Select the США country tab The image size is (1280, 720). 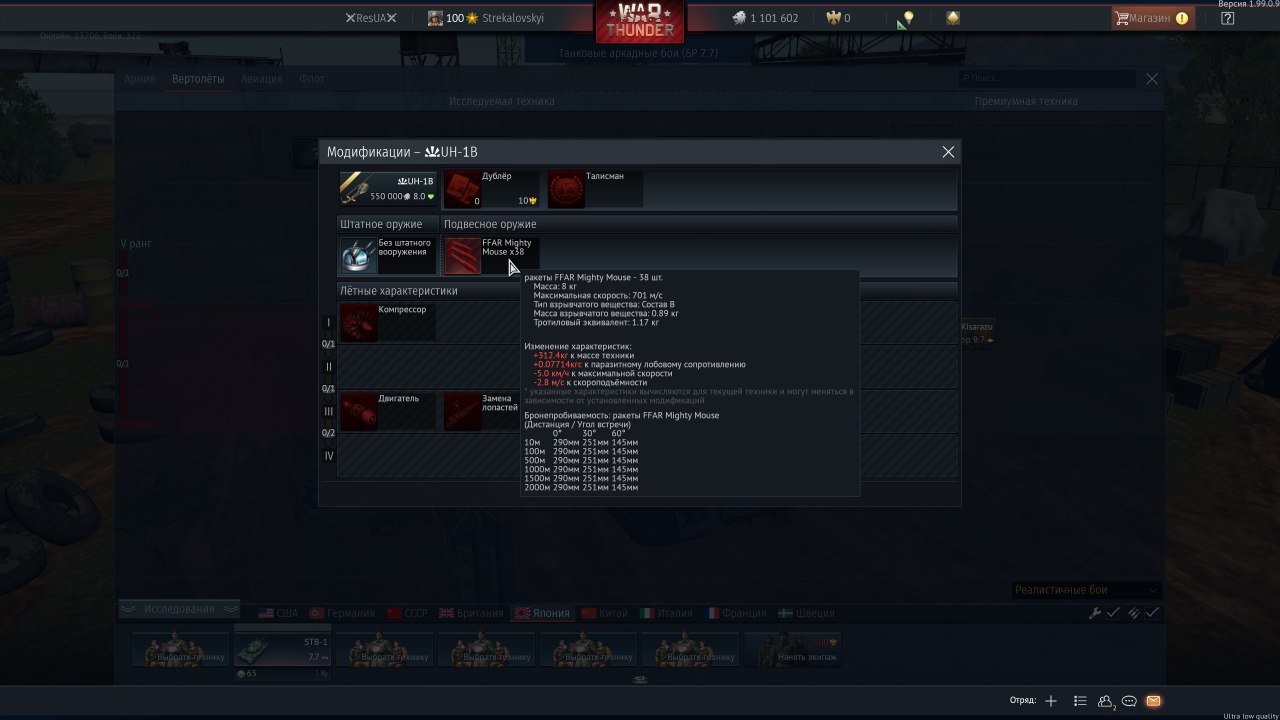(278, 613)
